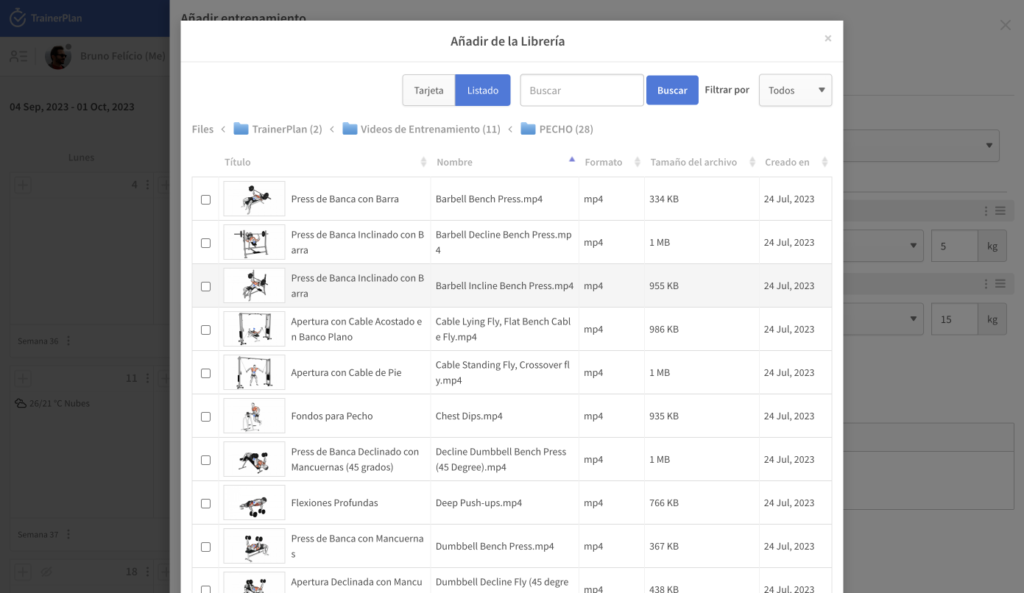Viewport: 1024px width, 593px height.
Task: Check the Fondos para Pecho row
Action: (x=206, y=417)
